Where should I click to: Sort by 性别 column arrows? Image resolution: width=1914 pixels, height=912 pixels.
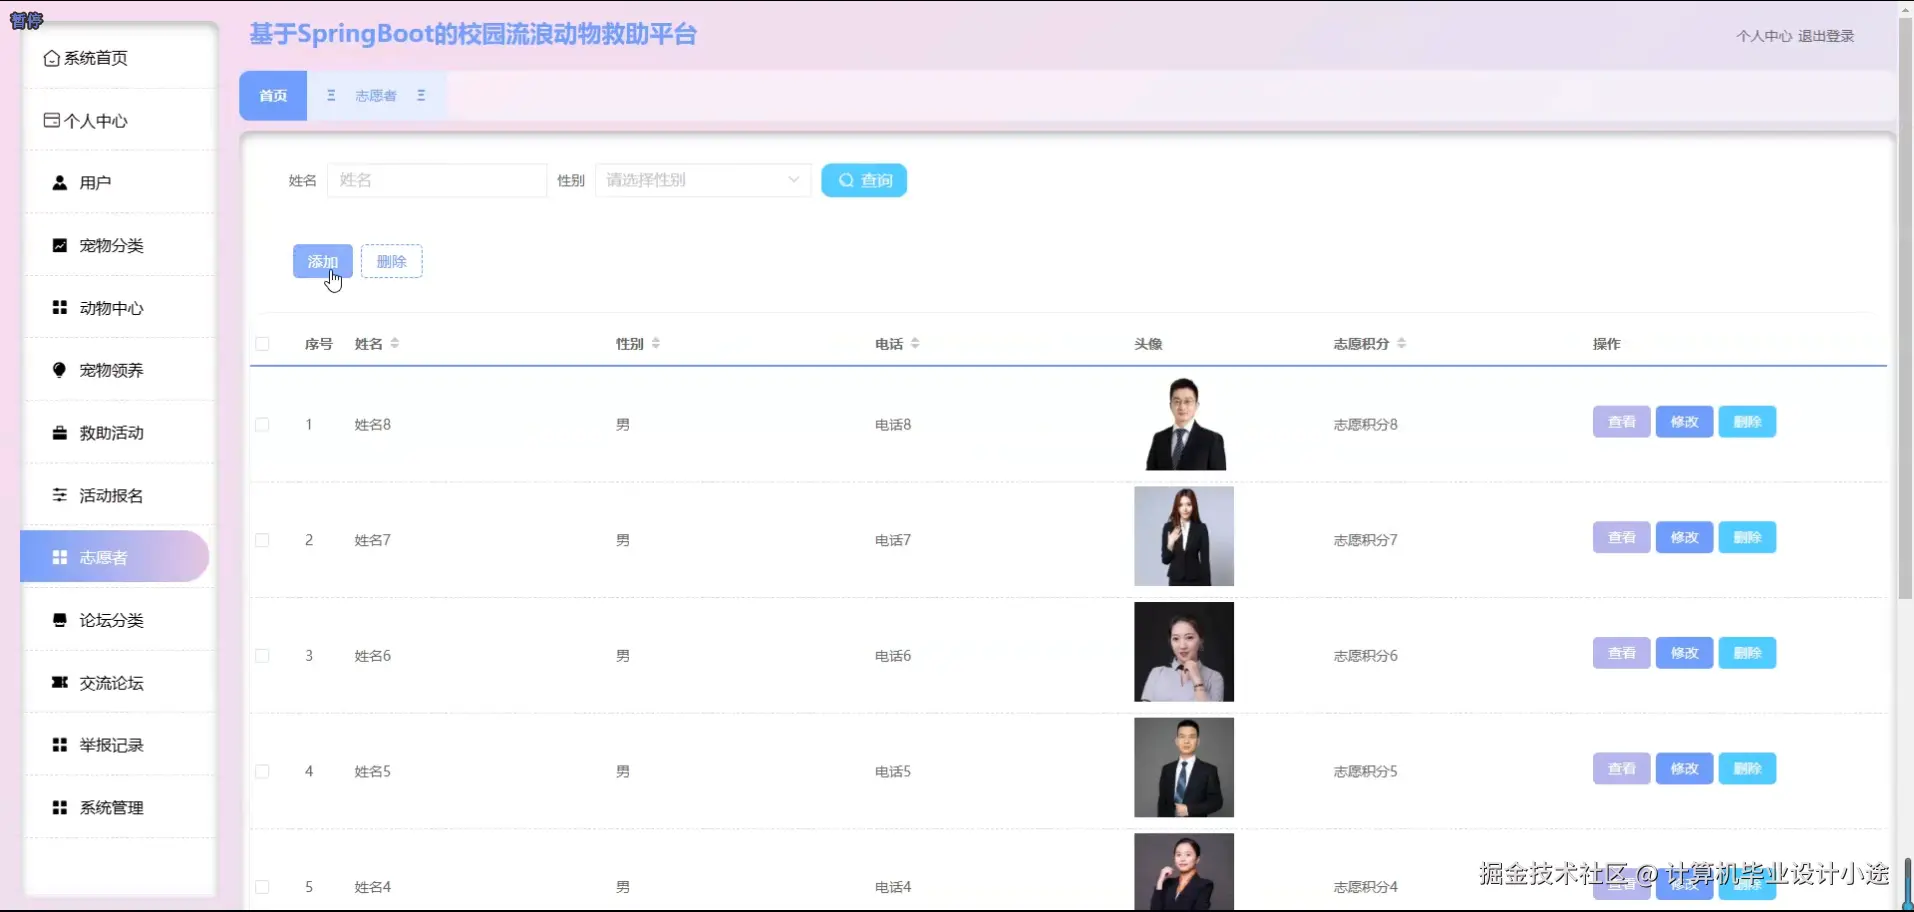point(656,343)
